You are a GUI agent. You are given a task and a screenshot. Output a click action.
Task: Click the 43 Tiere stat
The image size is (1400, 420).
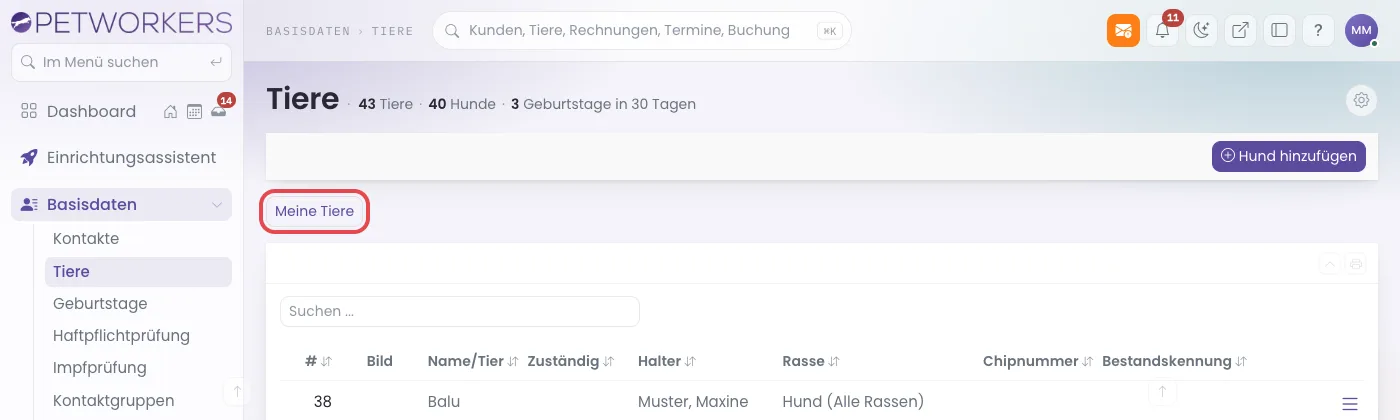pos(385,104)
